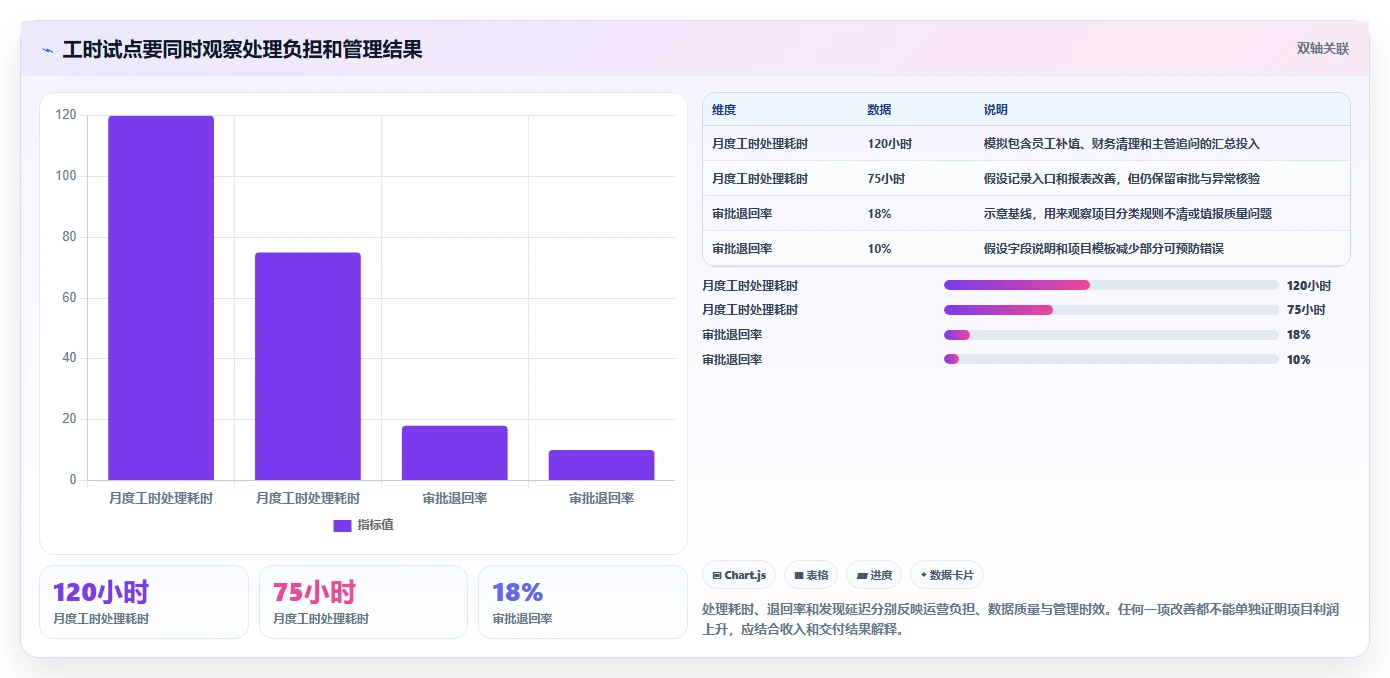Select the 数据卡片 tag chip
1390x678 pixels.
947,575
